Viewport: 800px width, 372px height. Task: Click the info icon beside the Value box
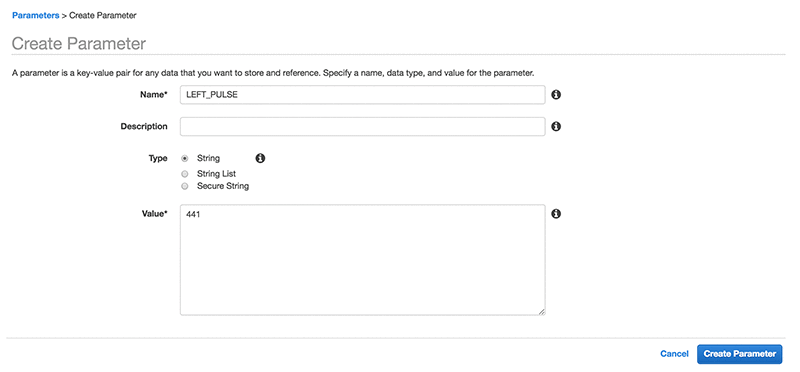point(556,214)
